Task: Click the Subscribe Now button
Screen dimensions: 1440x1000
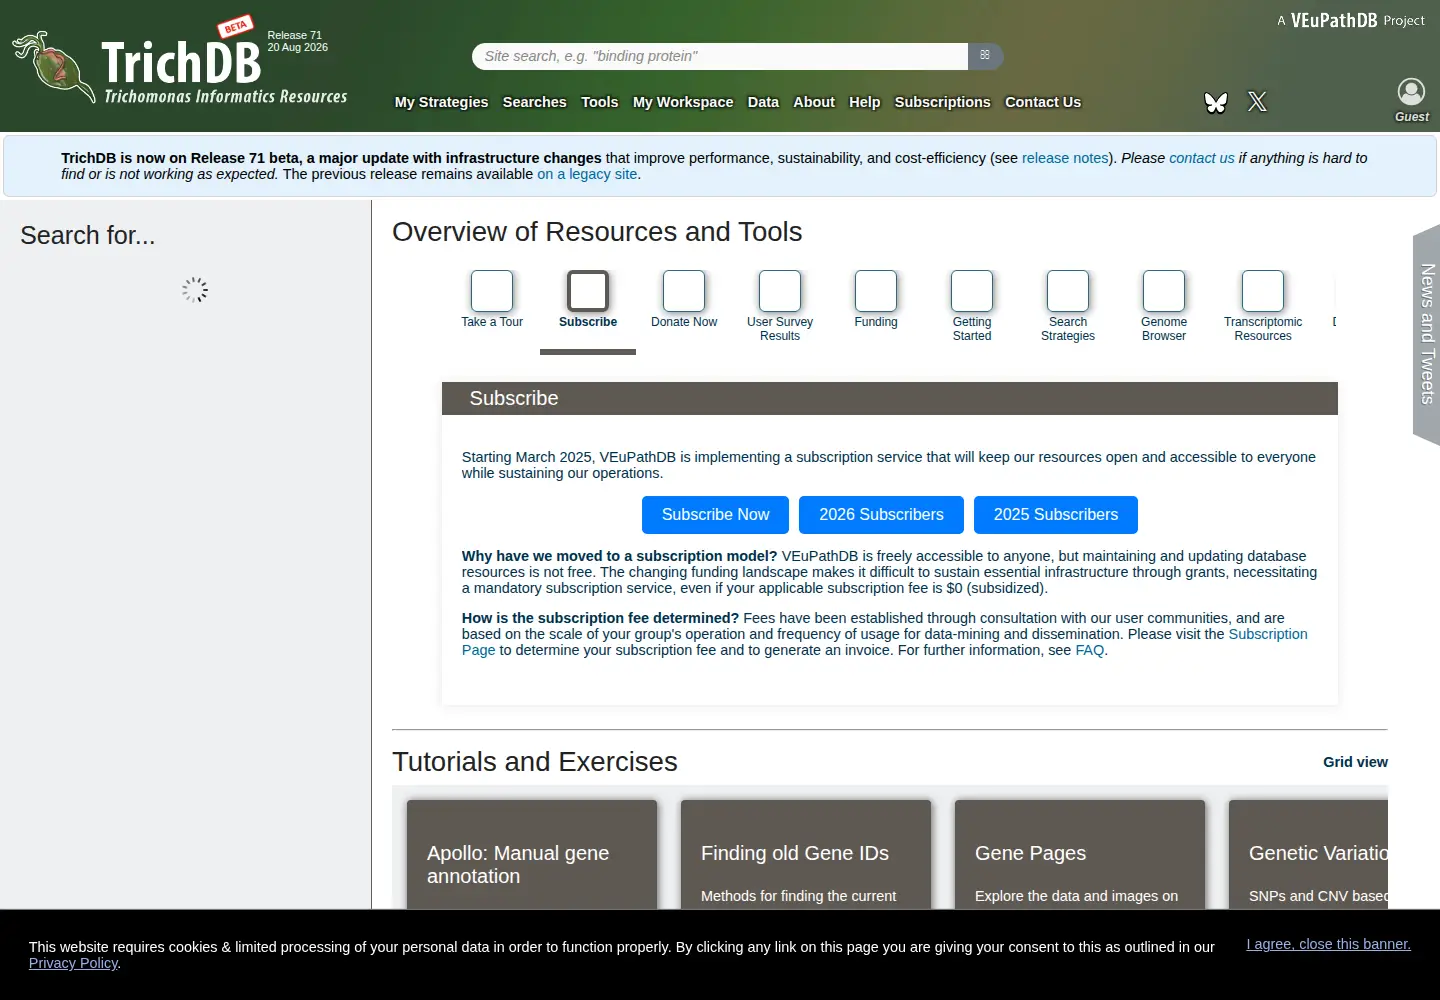Action: point(715,515)
